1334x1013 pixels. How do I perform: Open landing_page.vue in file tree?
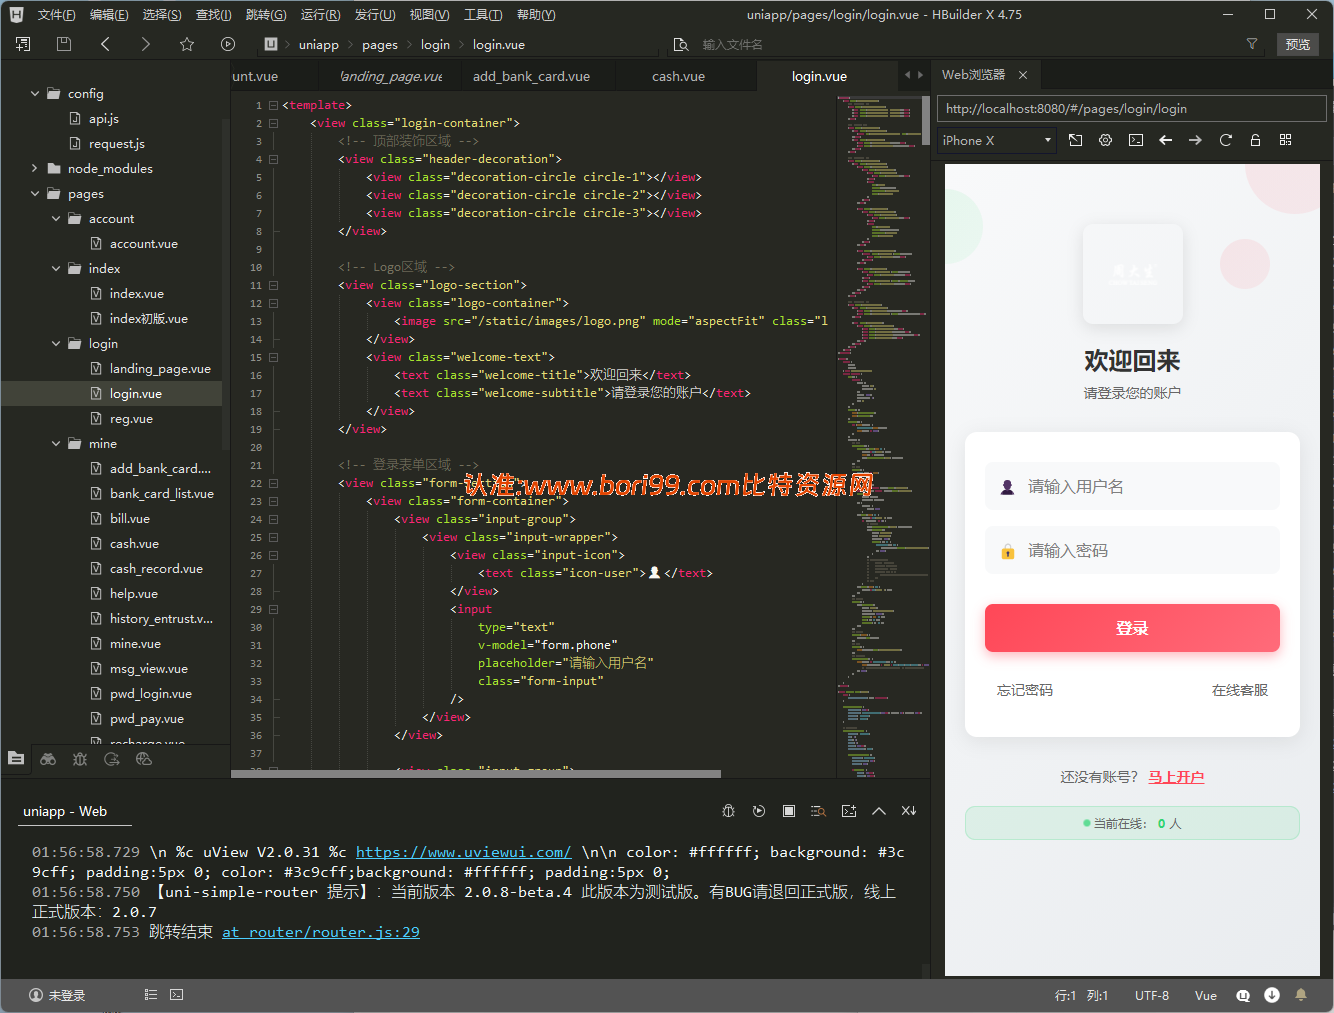[160, 369]
